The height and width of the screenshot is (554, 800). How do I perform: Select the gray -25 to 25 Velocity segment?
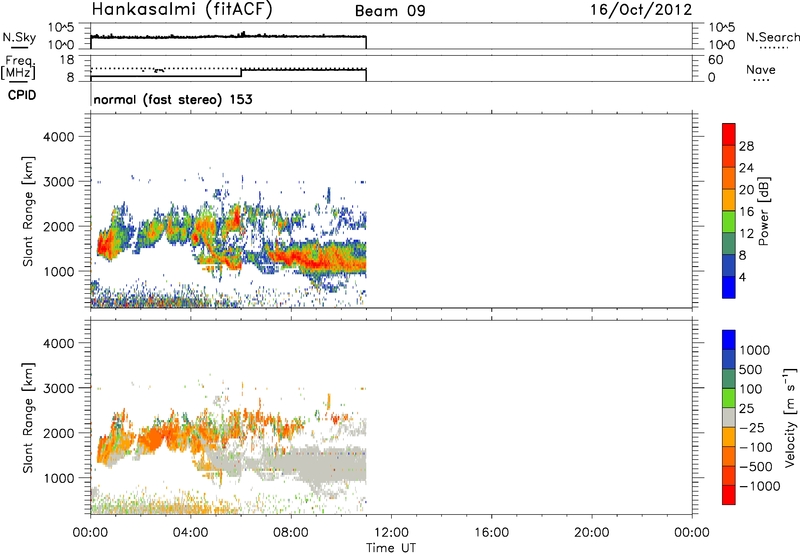click(x=729, y=417)
